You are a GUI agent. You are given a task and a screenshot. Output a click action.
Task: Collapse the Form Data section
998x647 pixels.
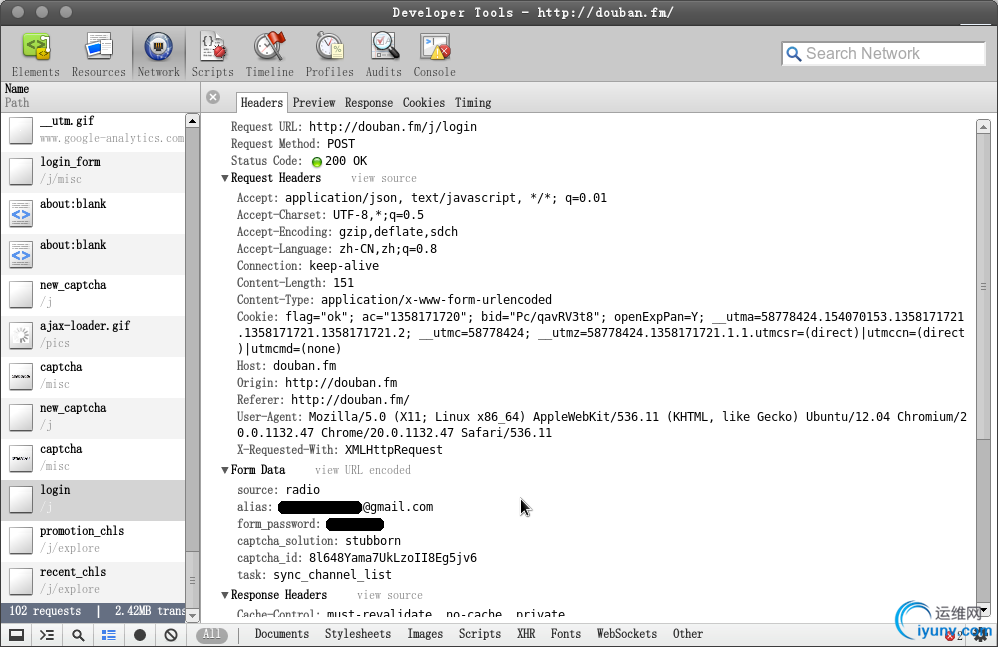[x=225, y=470]
